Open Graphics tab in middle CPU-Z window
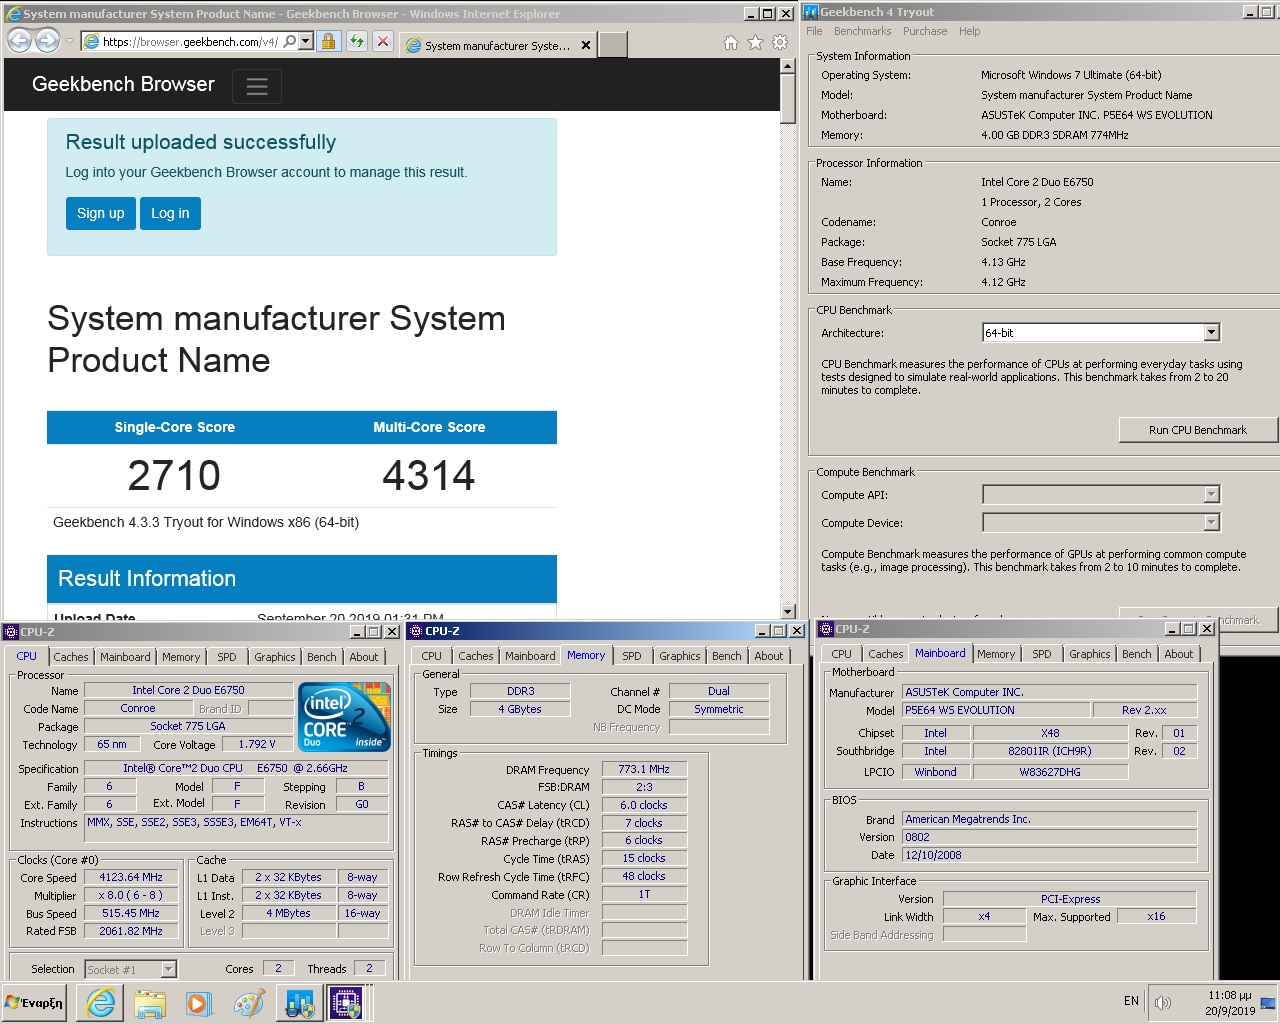Screen dimensions: 1280x1024 (x=680, y=656)
